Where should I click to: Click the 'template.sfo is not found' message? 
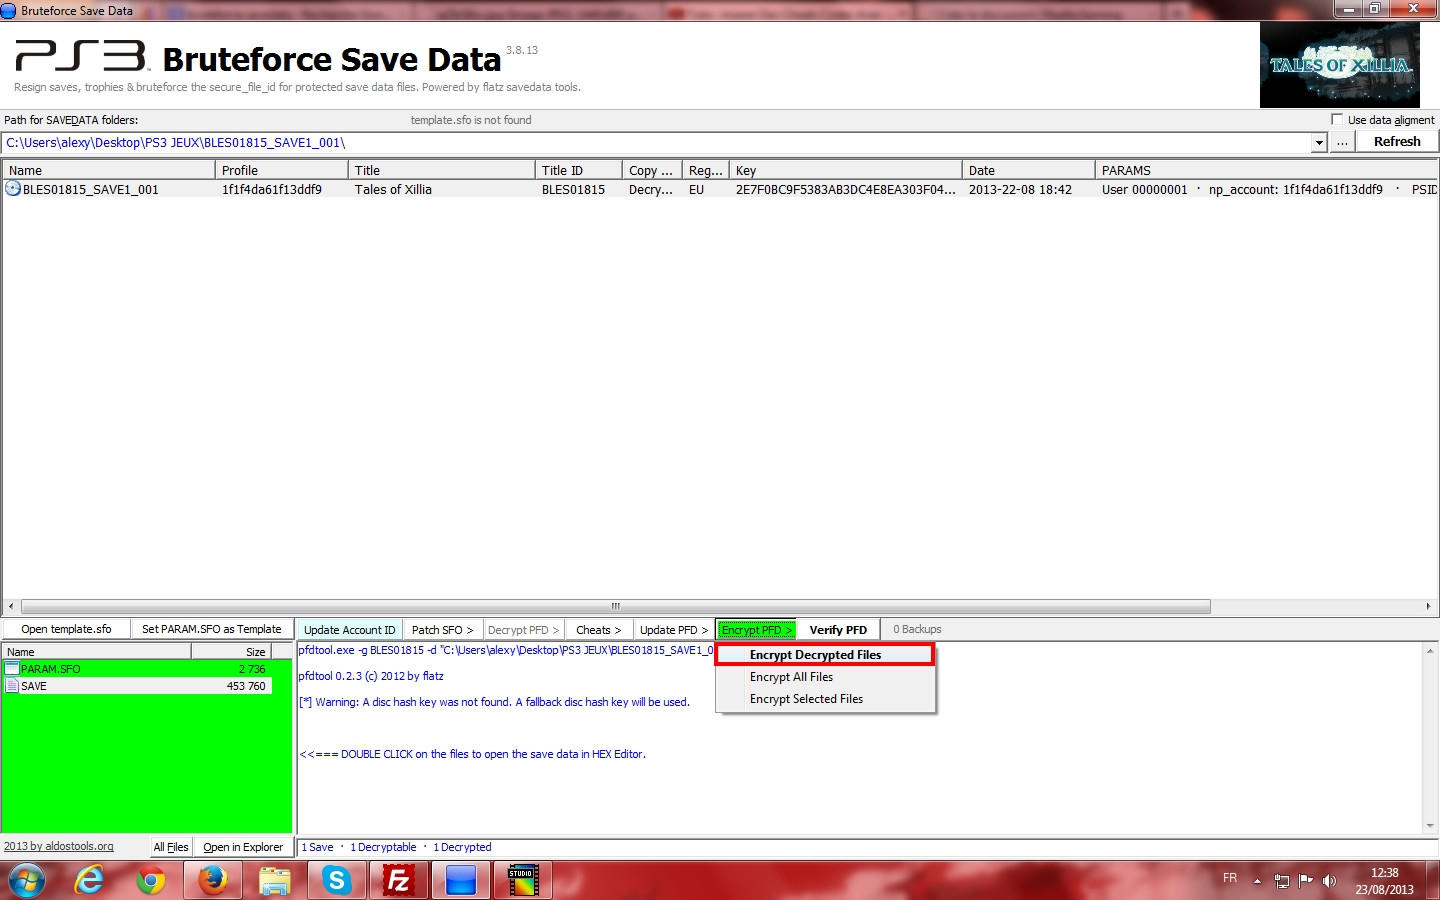tap(471, 120)
